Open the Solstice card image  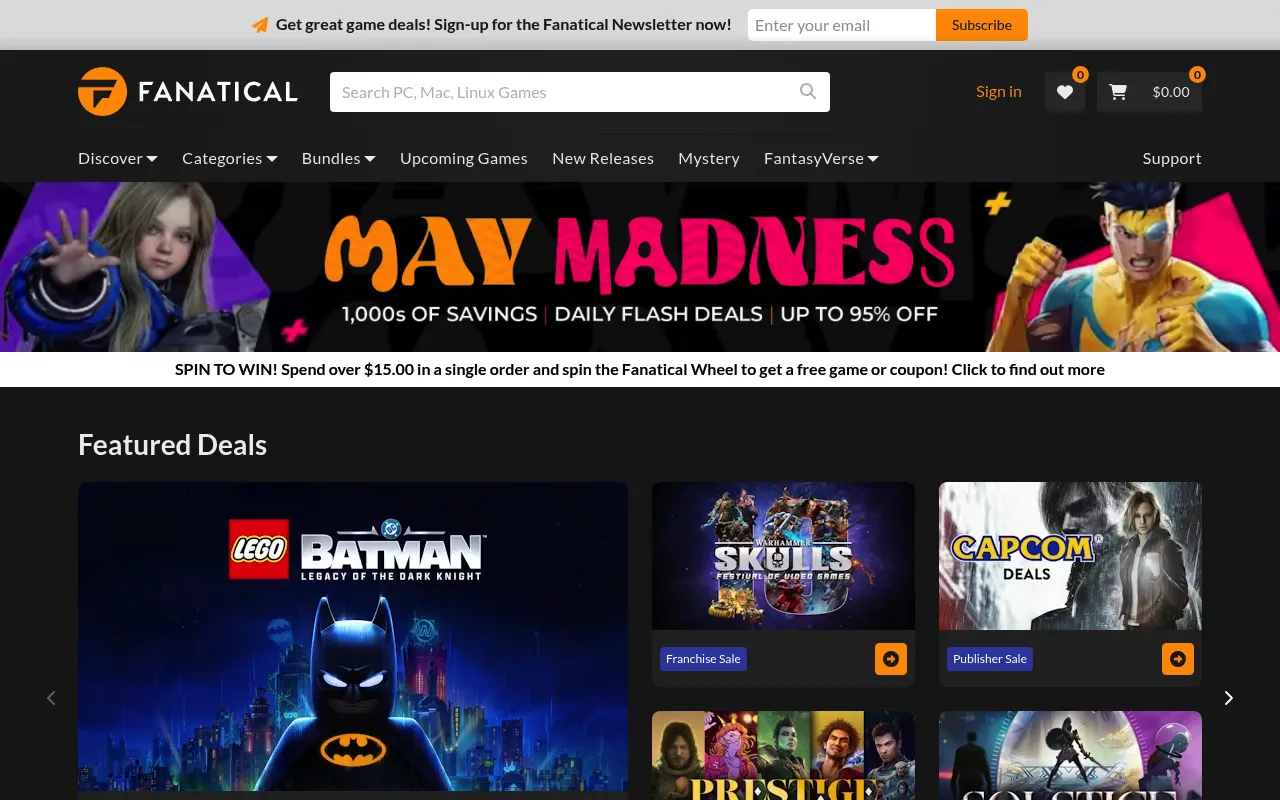tap(1070, 755)
